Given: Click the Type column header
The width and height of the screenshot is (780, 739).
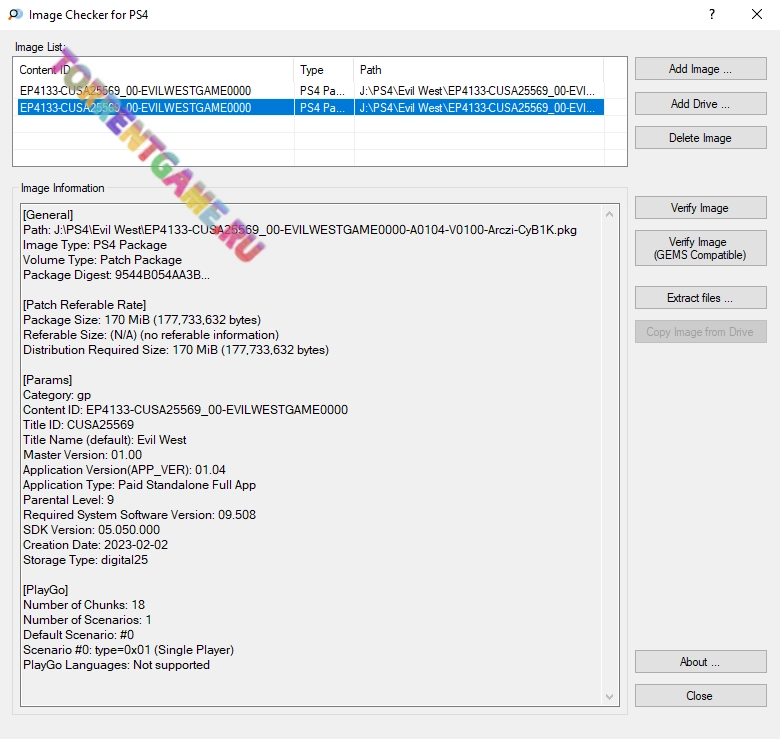Looking at the screenshot, I should (324, 70).
